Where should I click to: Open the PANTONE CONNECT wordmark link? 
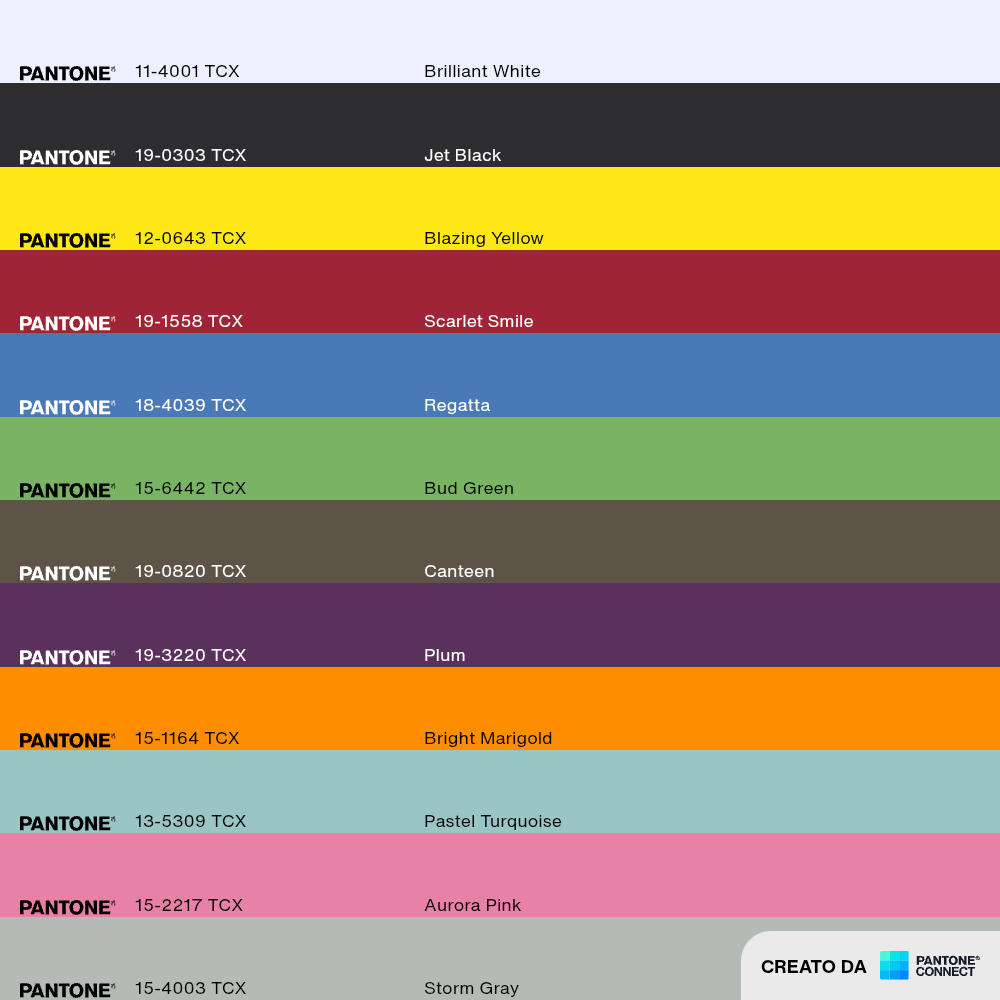click(947, 966)
